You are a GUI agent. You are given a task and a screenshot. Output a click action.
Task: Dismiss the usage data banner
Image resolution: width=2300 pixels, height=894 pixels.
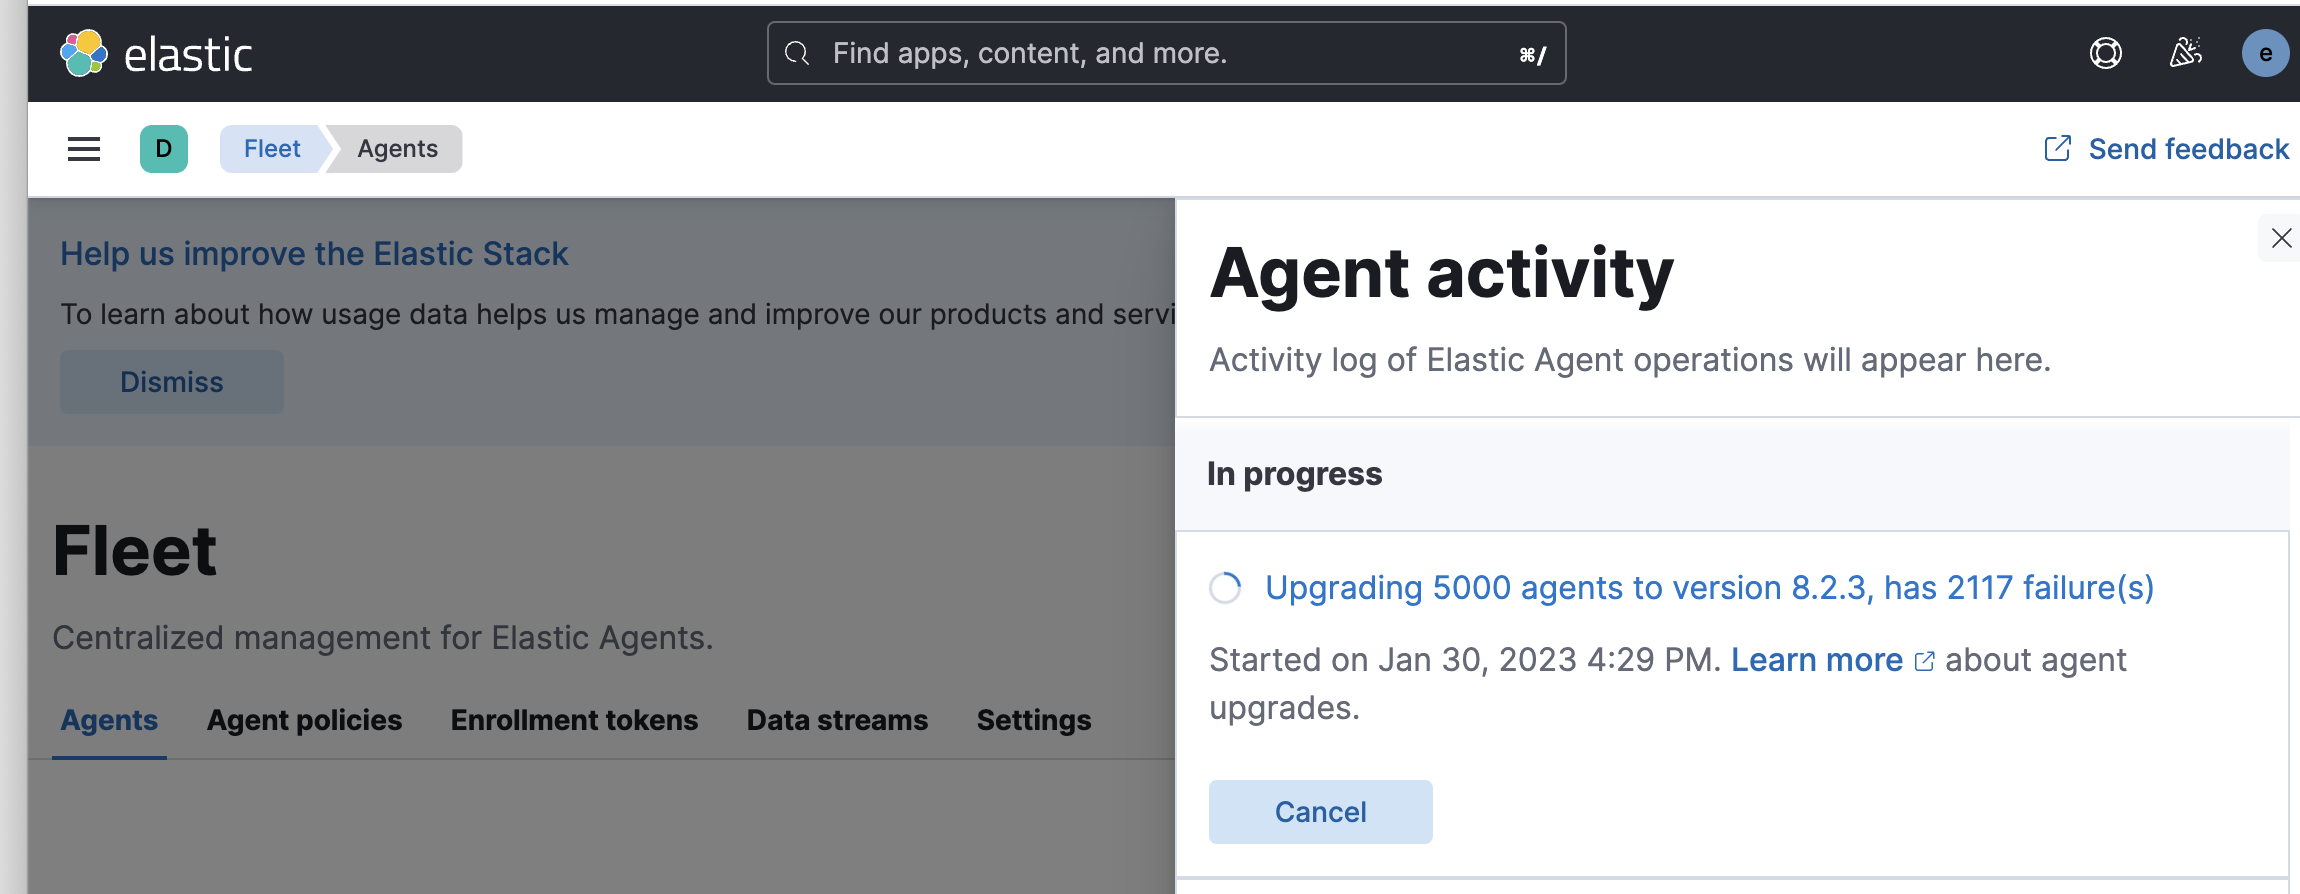[172, 382]
